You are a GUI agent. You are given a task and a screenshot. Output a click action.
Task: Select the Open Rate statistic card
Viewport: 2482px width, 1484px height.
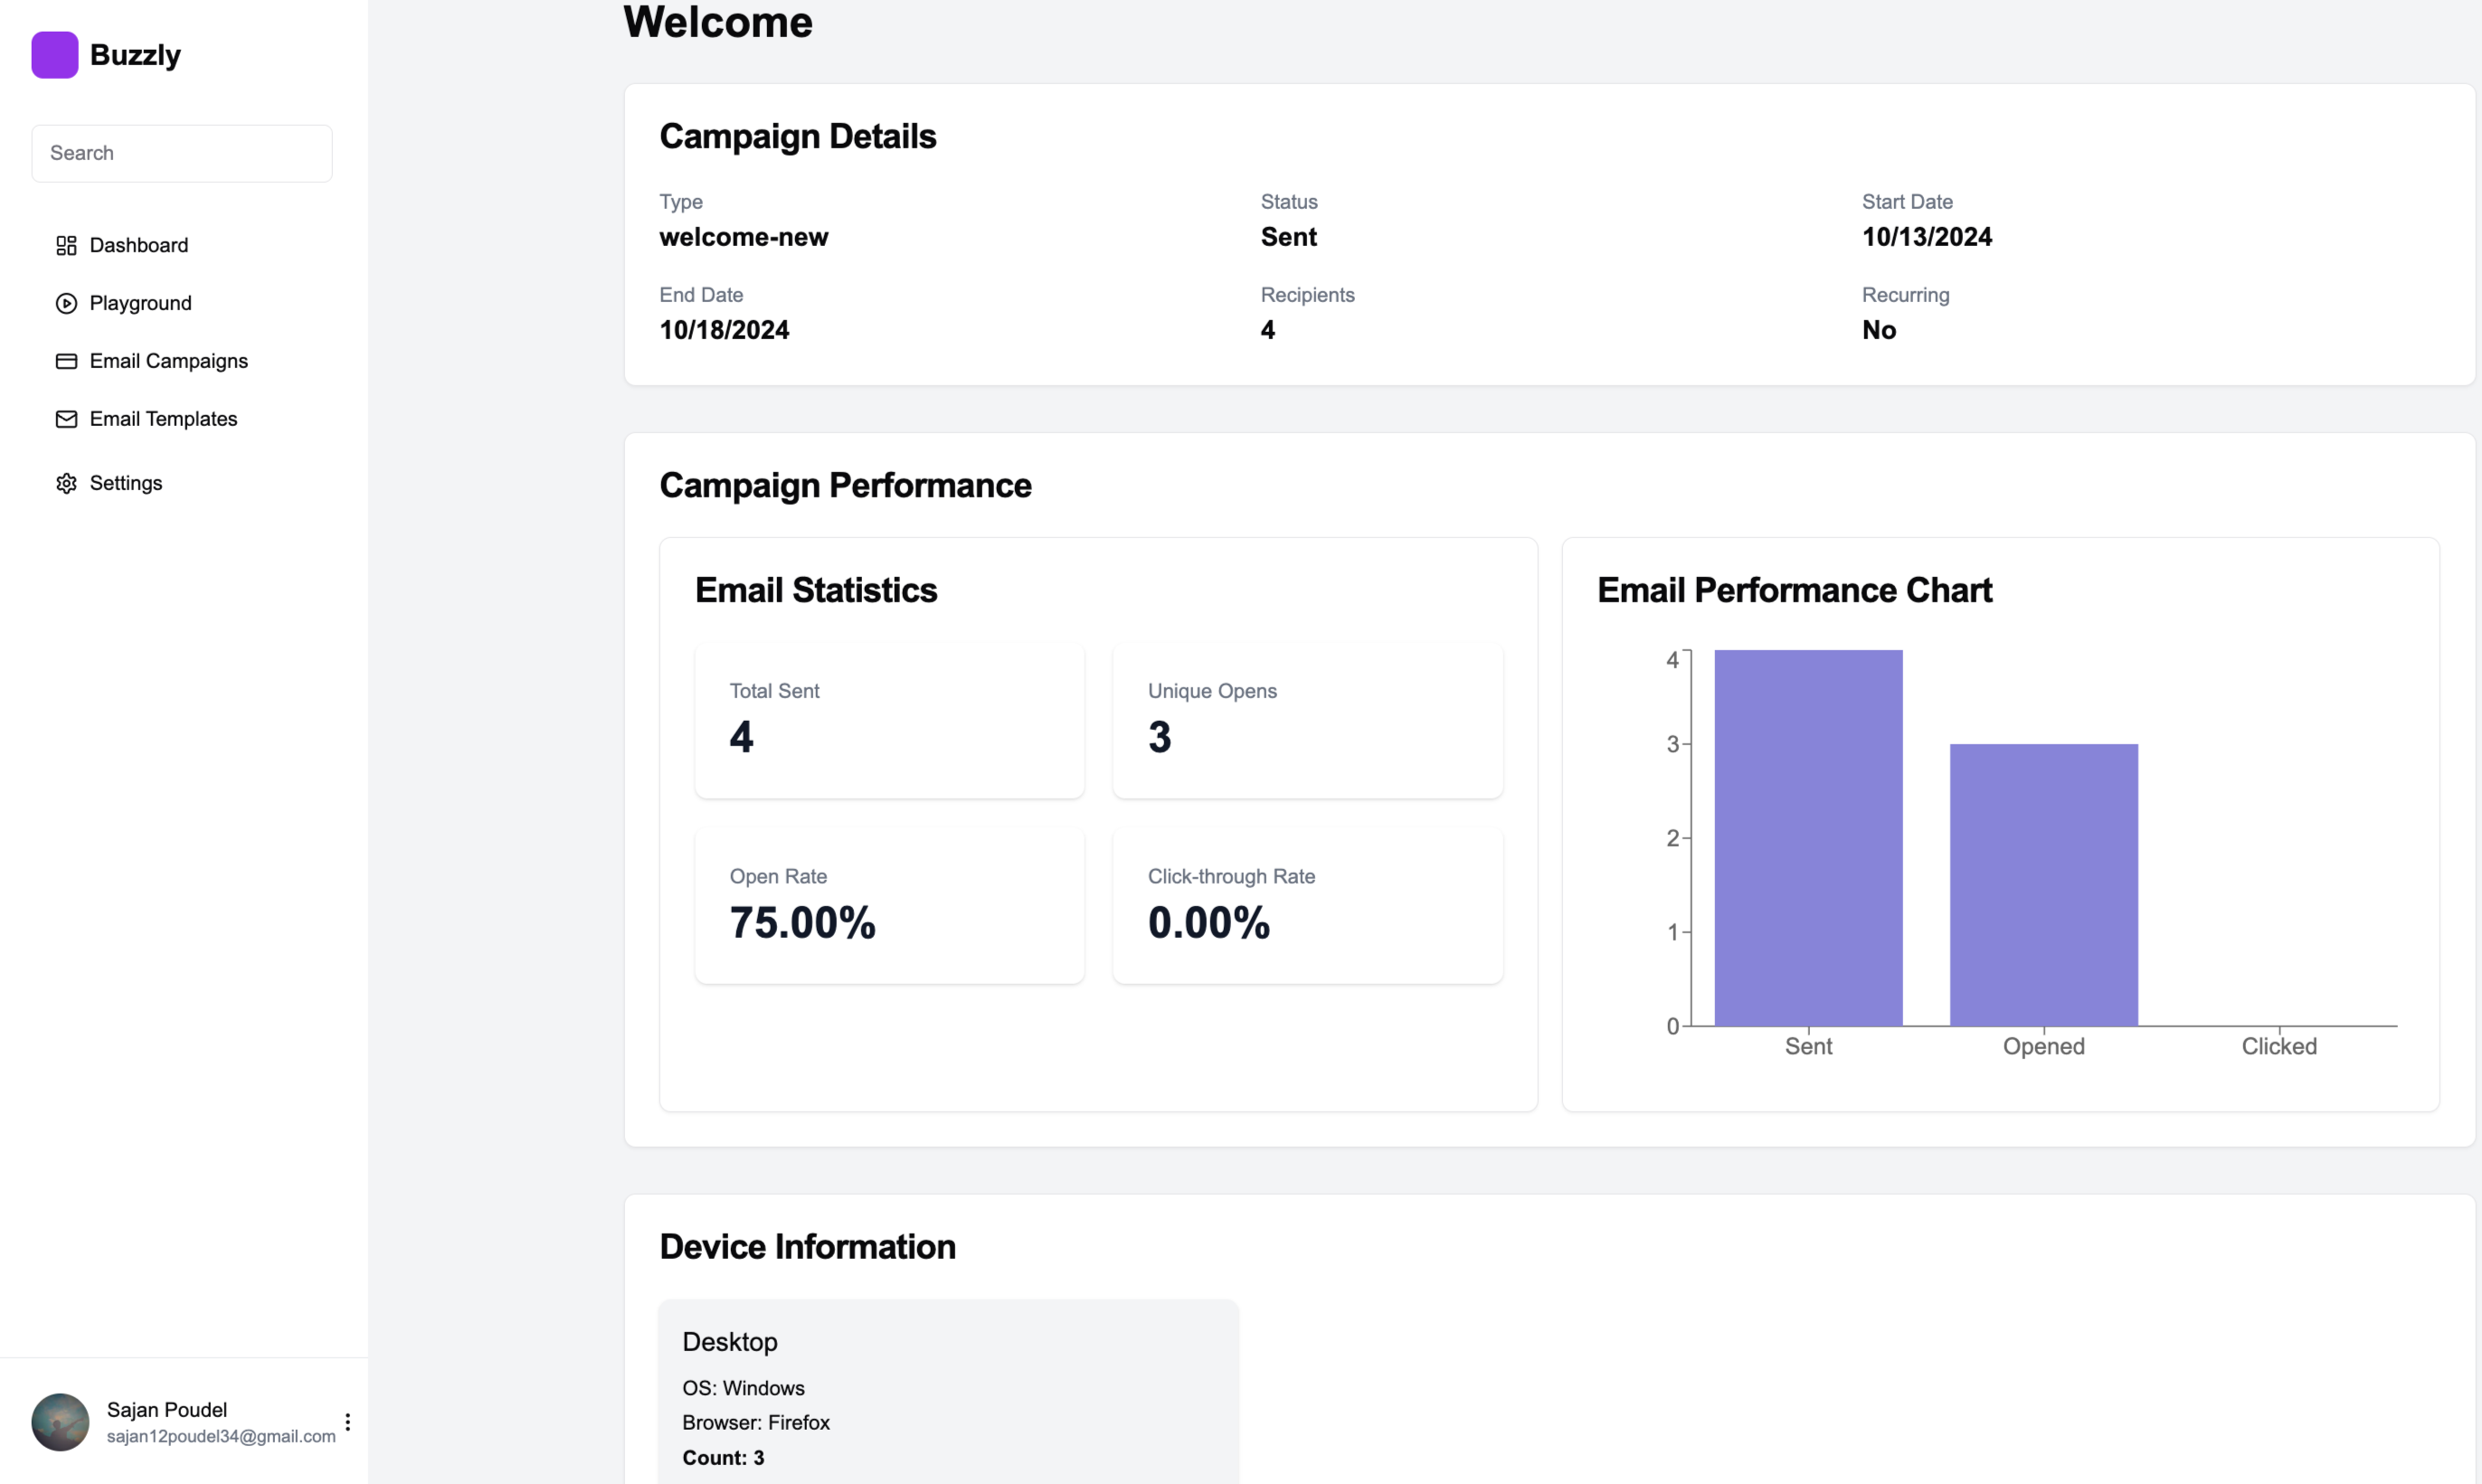pos(889,905)
